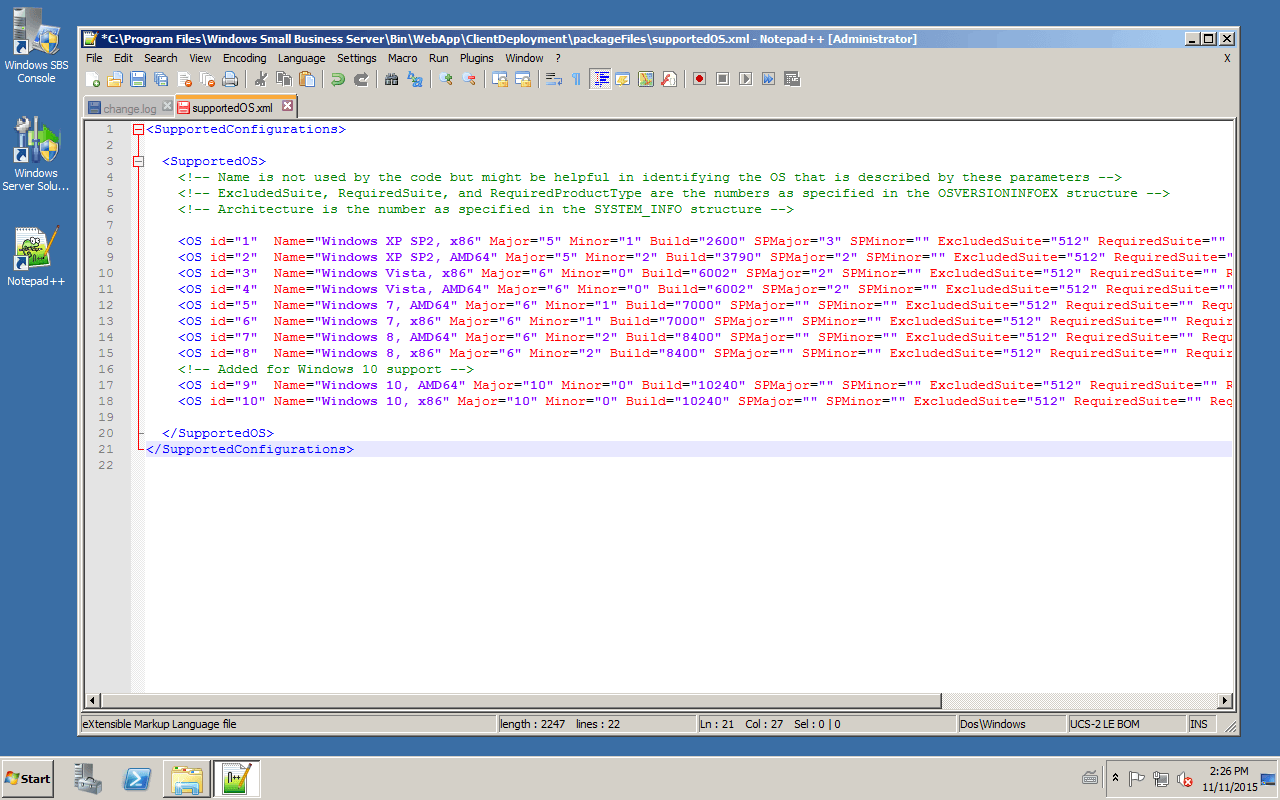The width and height of the screenshot is (1280, 800).
Task: Open the Function List panel
Action: 669,79
